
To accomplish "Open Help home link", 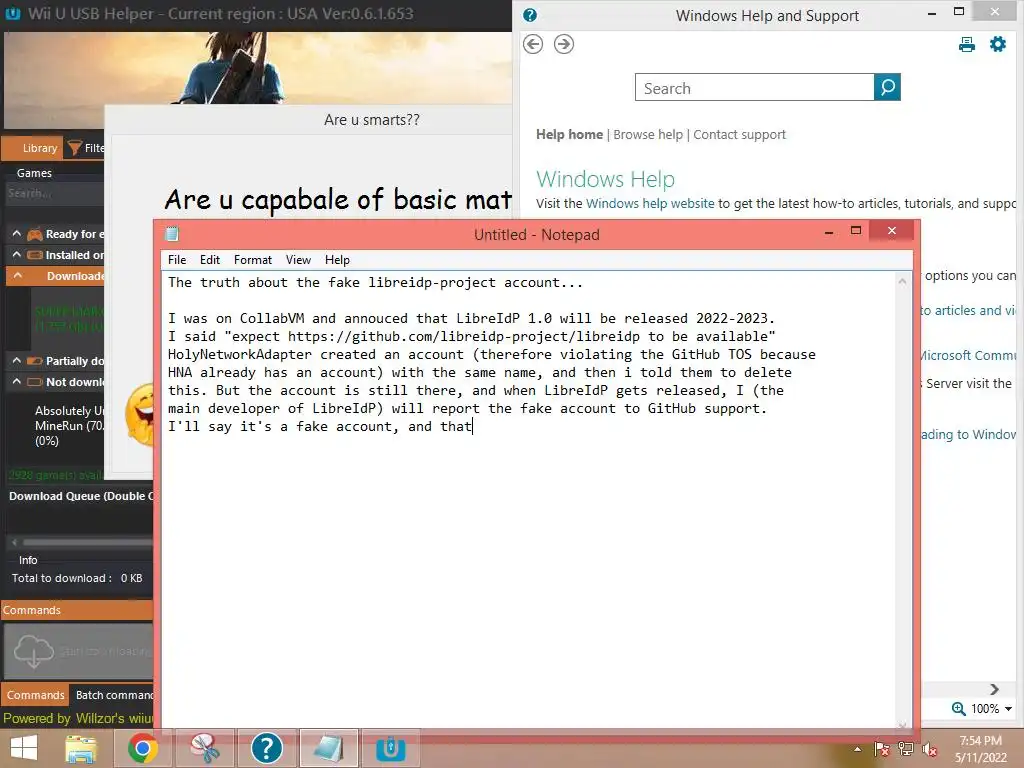I will [x=569, y=135].
